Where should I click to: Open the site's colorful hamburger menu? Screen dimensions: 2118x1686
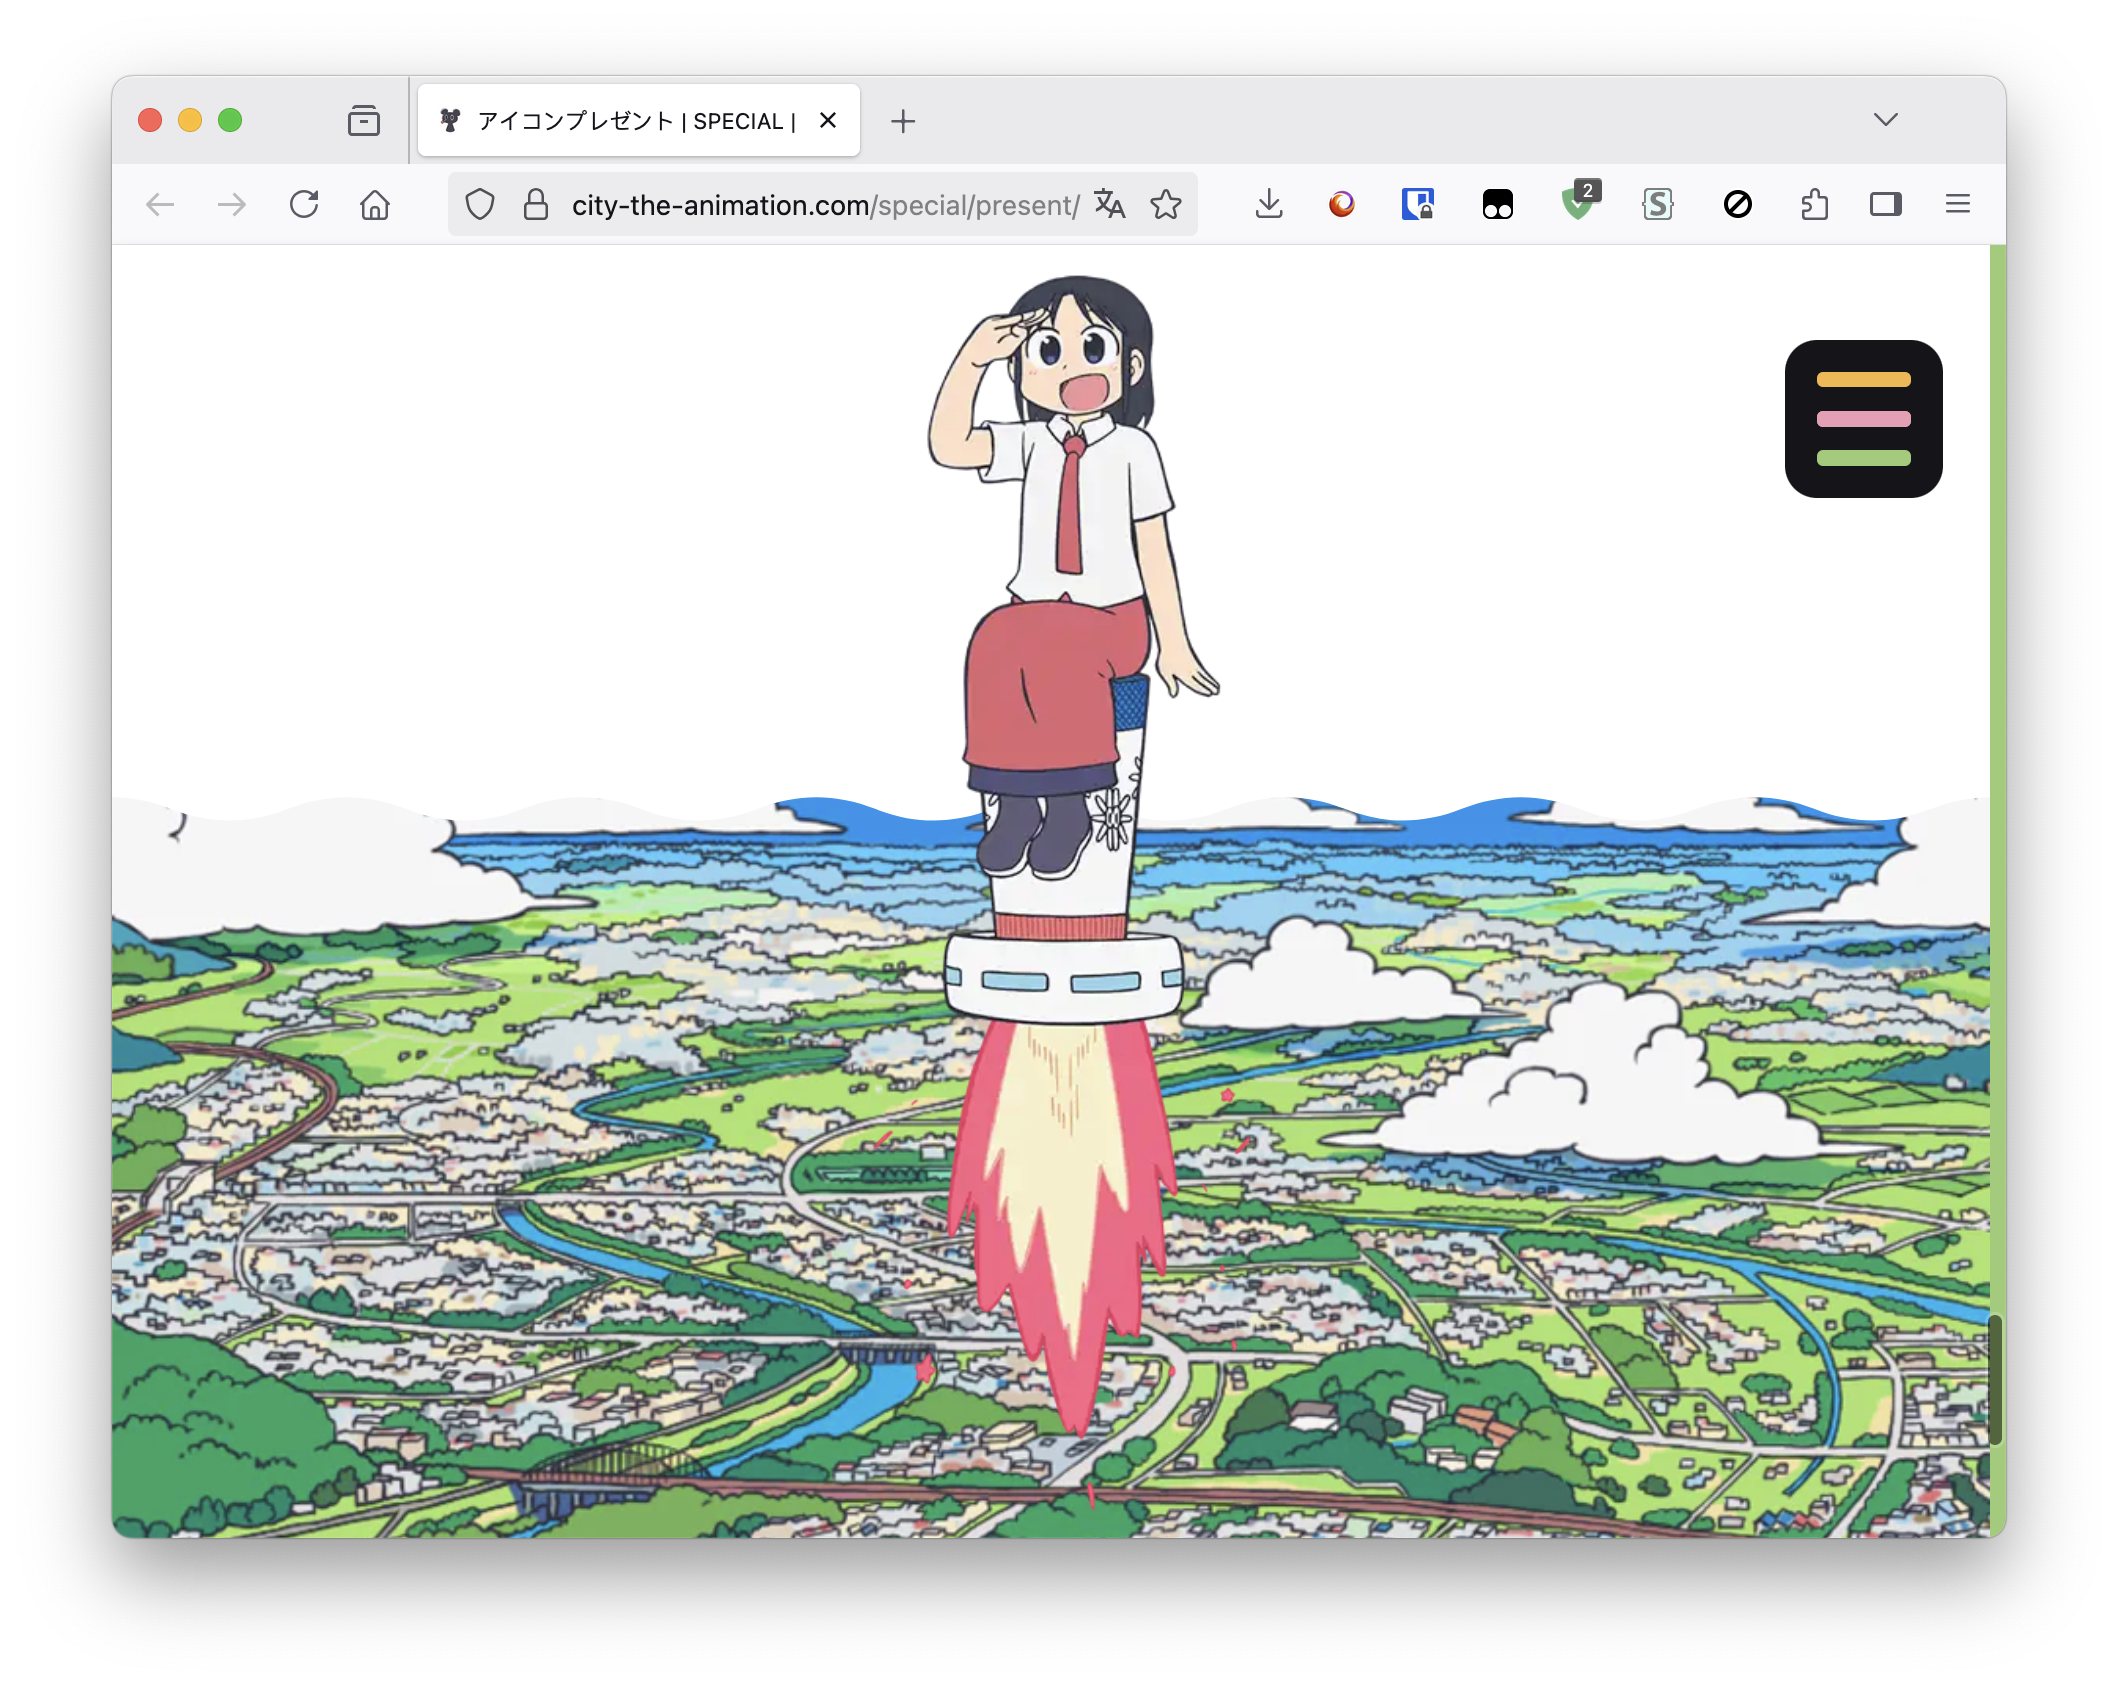[x=1864, y=419]
